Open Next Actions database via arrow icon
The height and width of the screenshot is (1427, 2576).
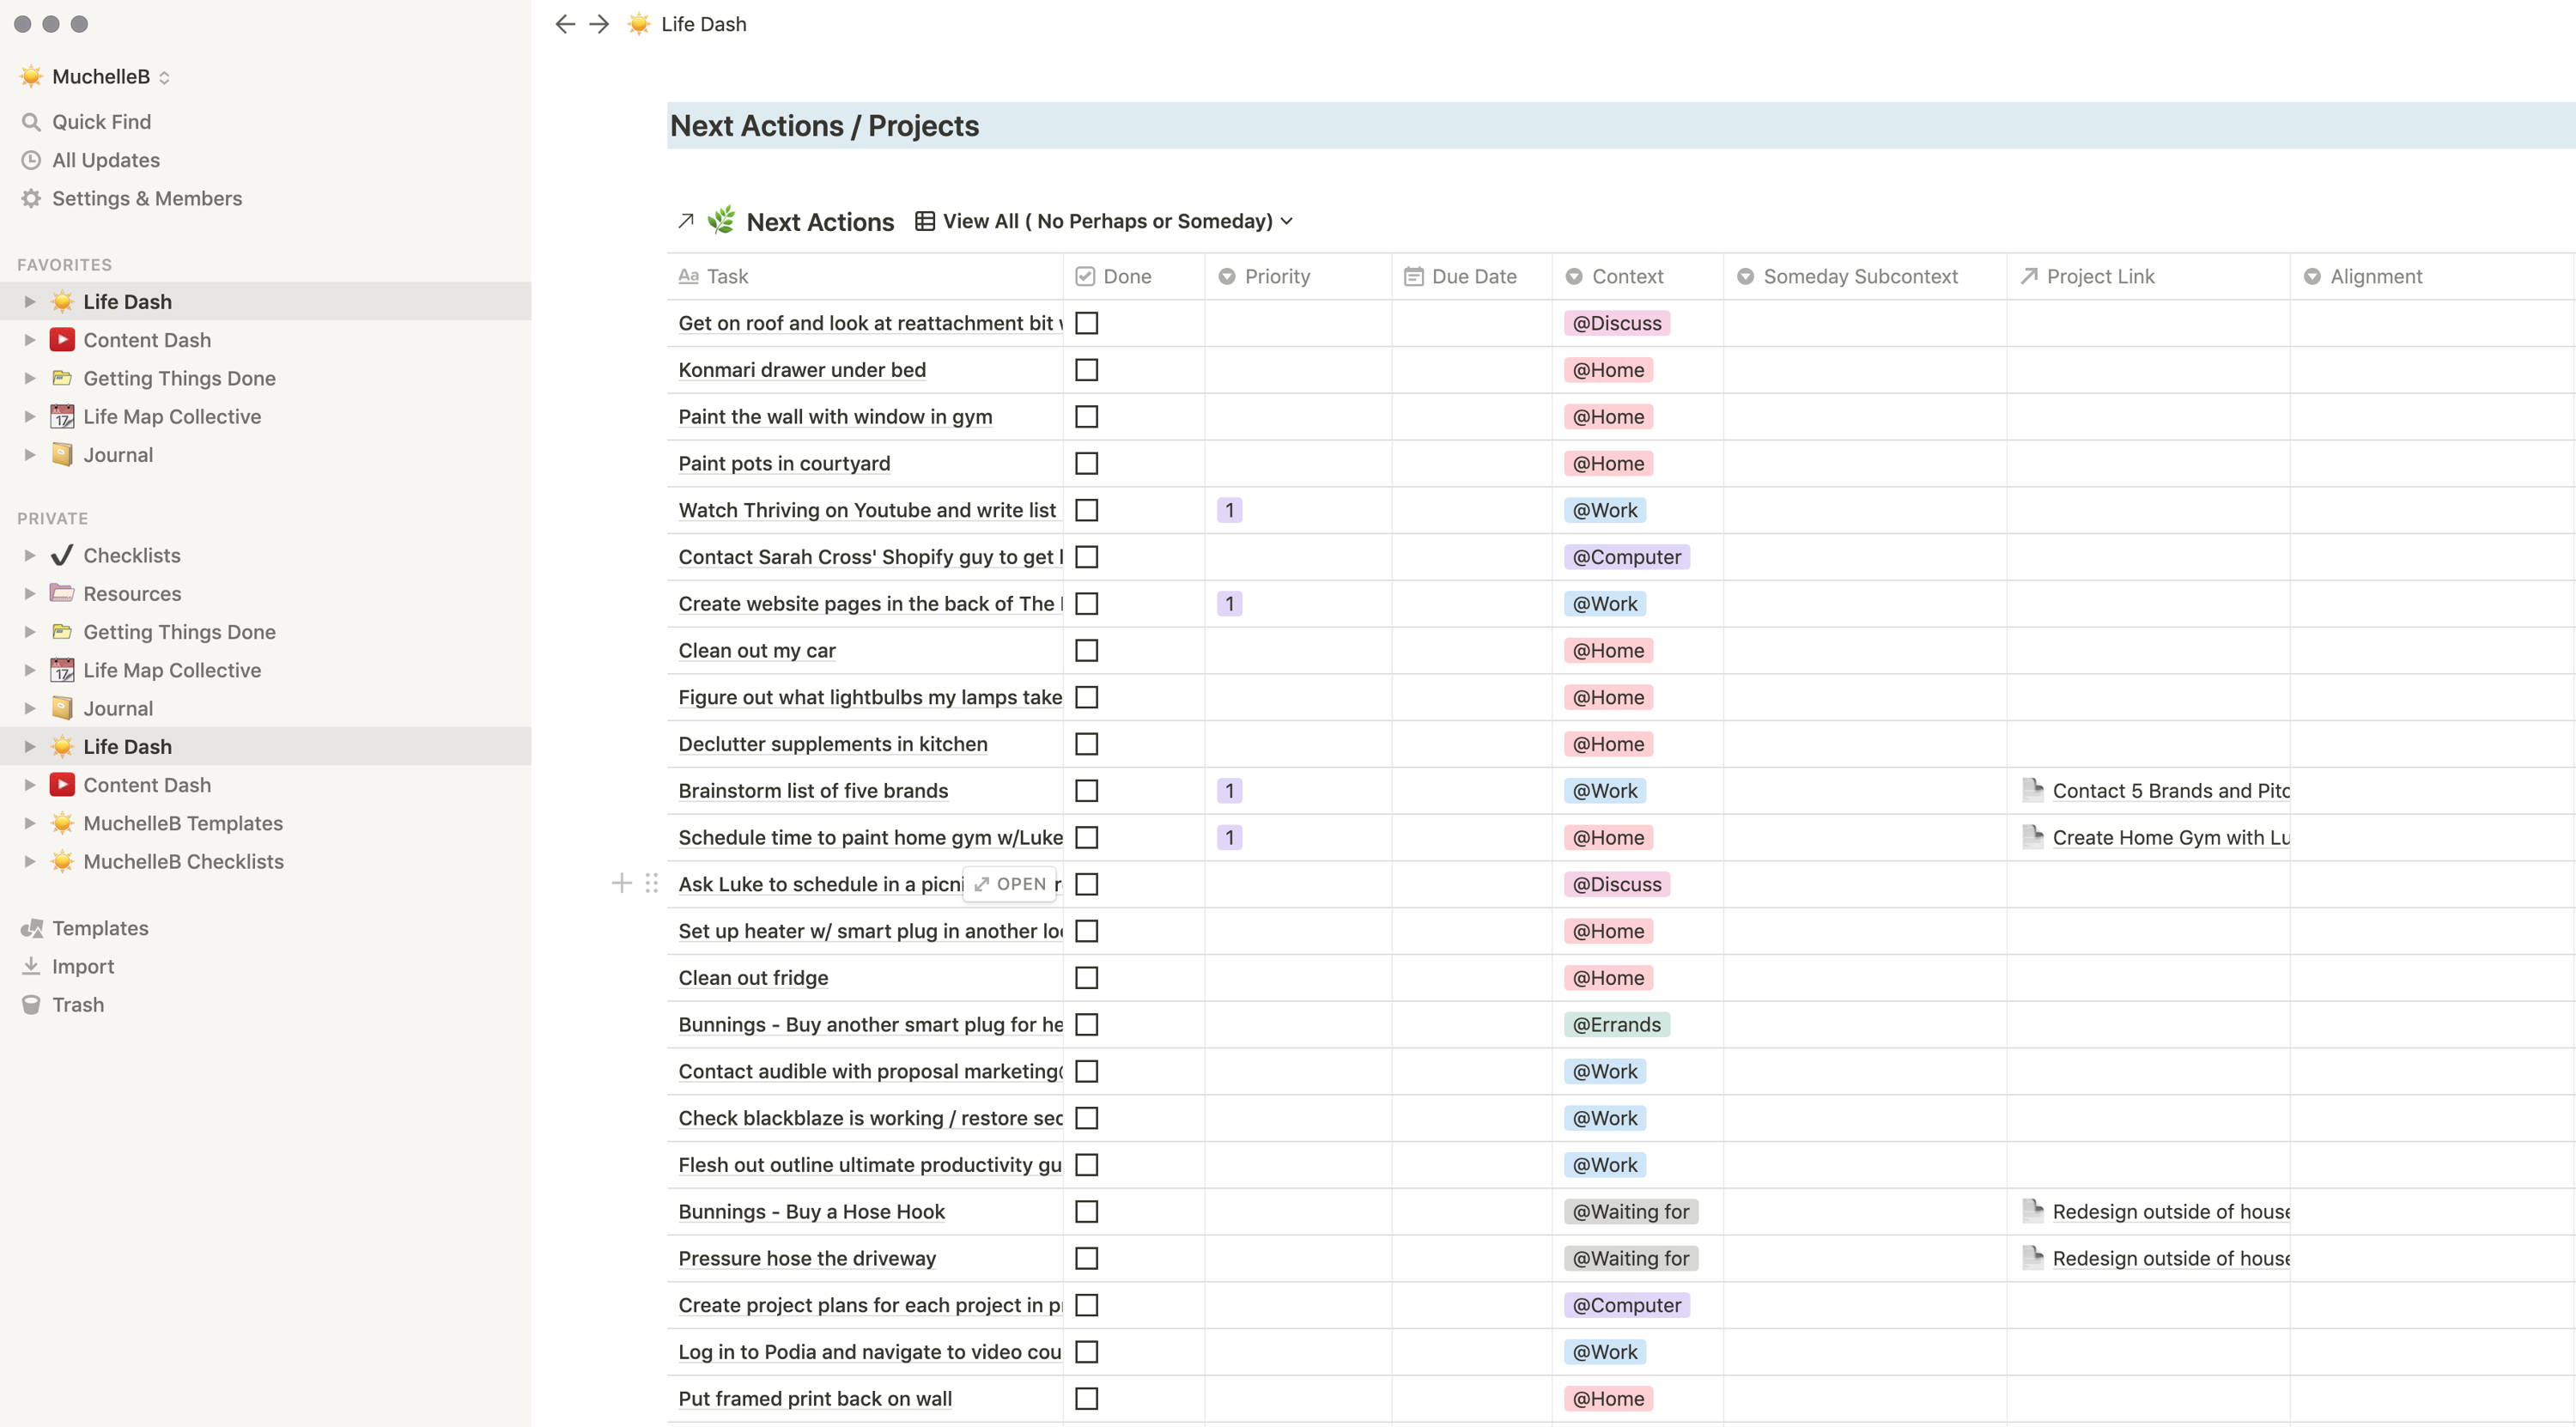[686, 221]
